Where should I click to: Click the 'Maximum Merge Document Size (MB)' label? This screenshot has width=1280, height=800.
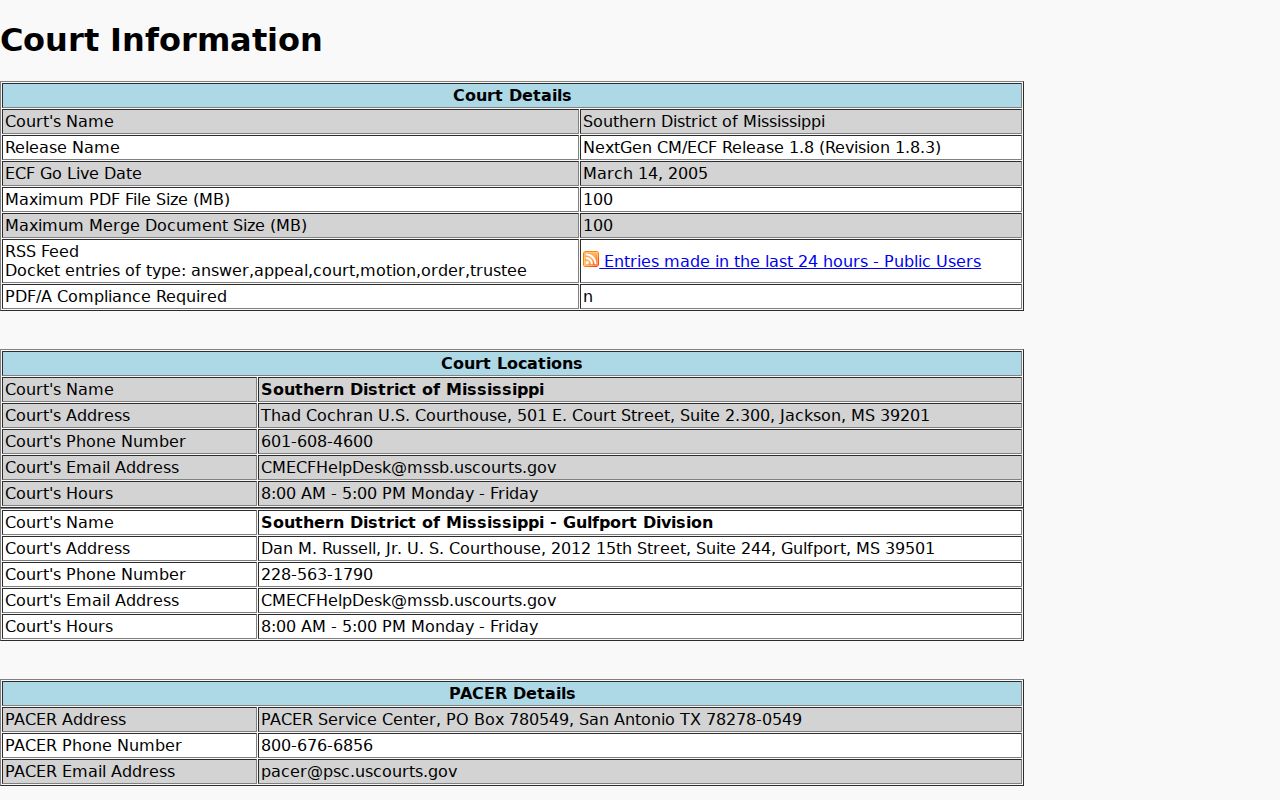tap(156, 225)
